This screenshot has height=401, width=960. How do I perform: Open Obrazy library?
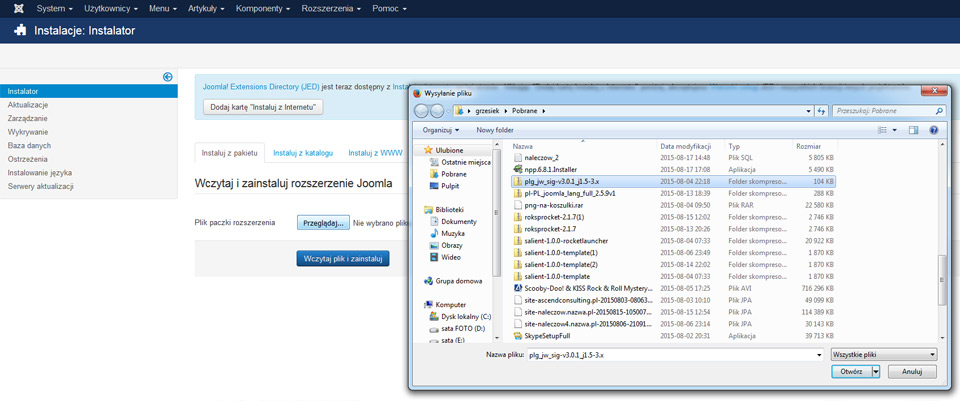tap(446, 245)
